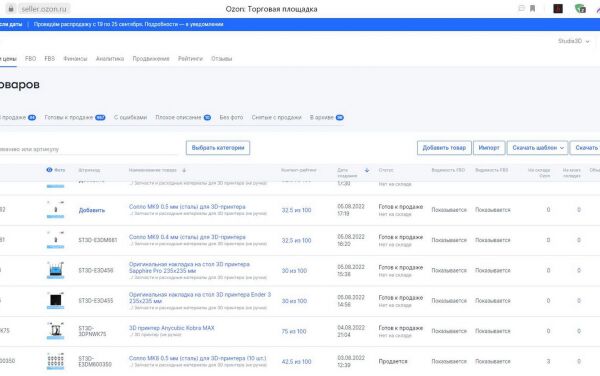Click 42,5 из 100 content rating
This screenshot has height=376, width=600.
[296, 361]
